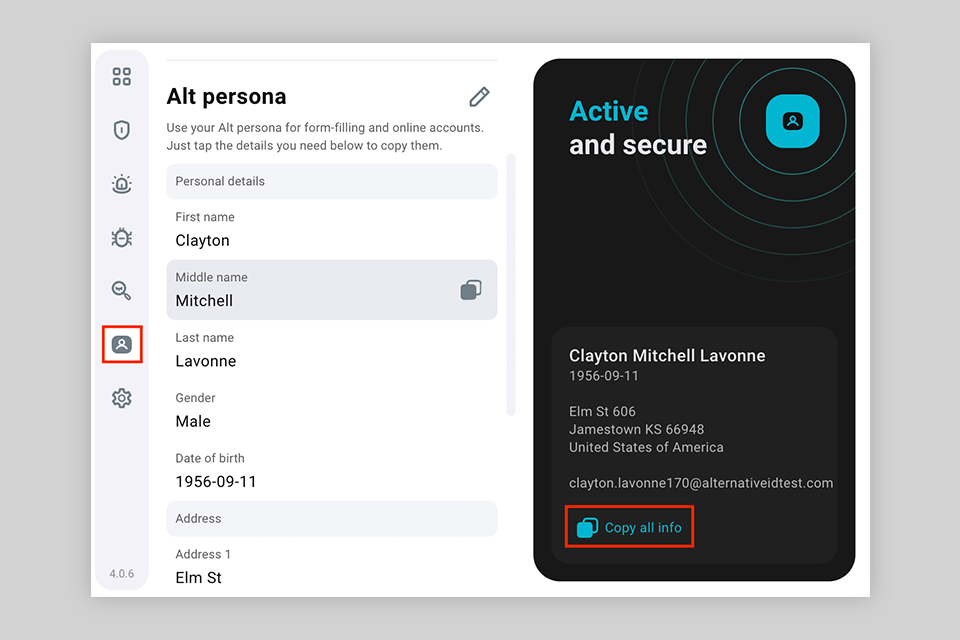
Task: Copy the Gender Male field
Action: click(331, 411)
